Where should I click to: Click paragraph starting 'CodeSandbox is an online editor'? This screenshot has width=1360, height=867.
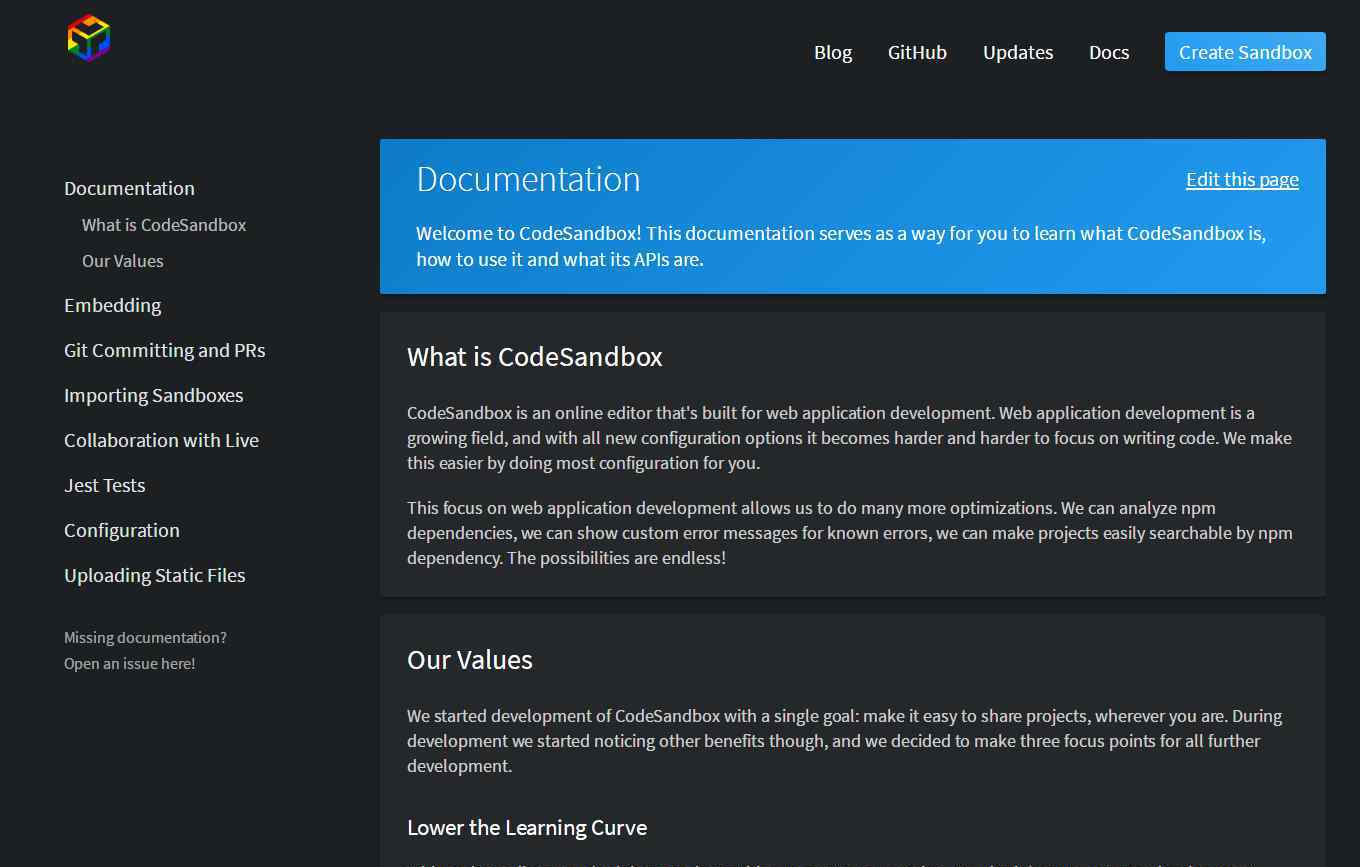tap(849, 438)
